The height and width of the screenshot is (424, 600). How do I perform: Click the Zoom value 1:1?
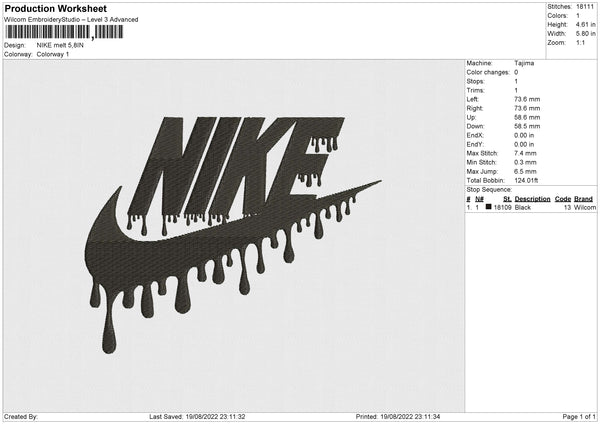click(x=580, y=42)
